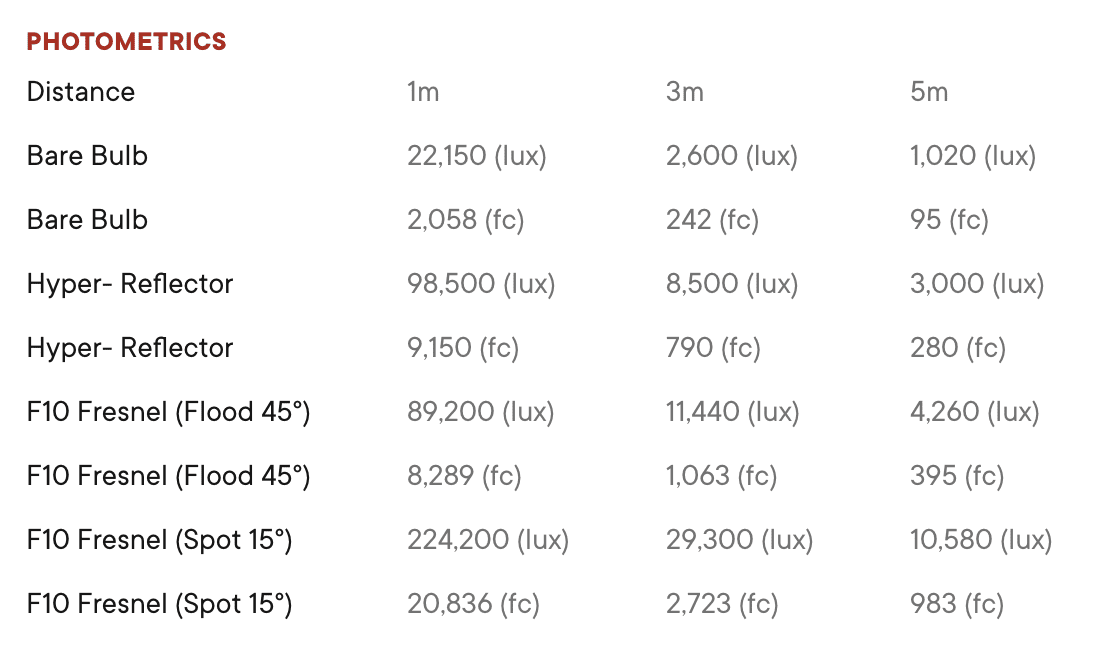
Task: Click the 790 (fc) value
Action: (713, 348)
